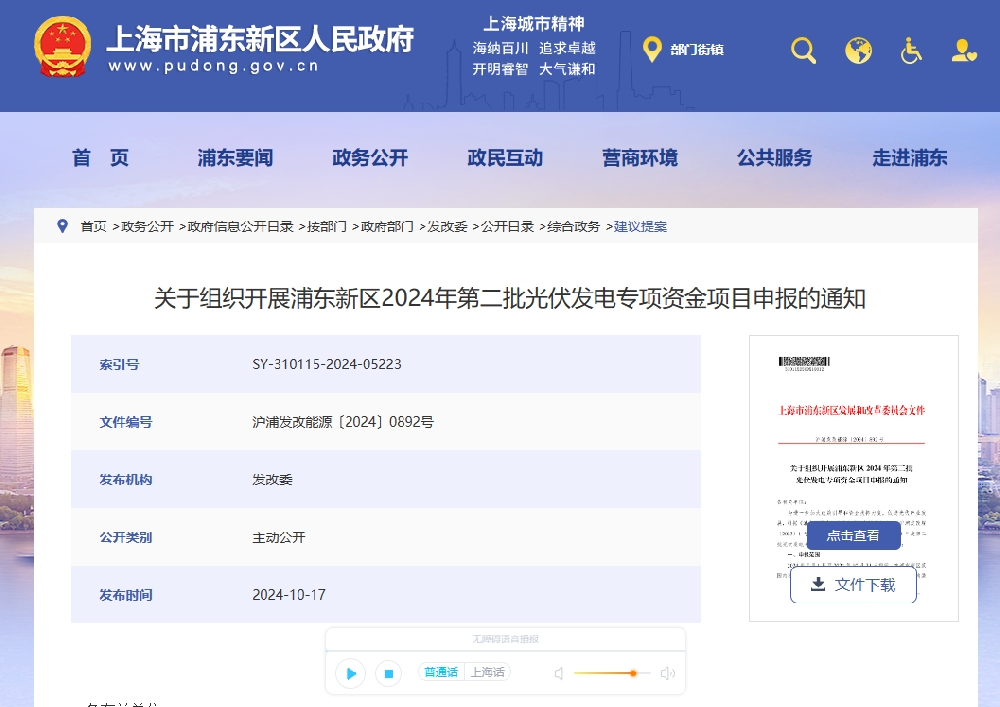Image resolution: width=1000 pixels, height=707 pixels.
Task: Open the 政务公开 navigation menu
Action: click(x=370, y=158)
